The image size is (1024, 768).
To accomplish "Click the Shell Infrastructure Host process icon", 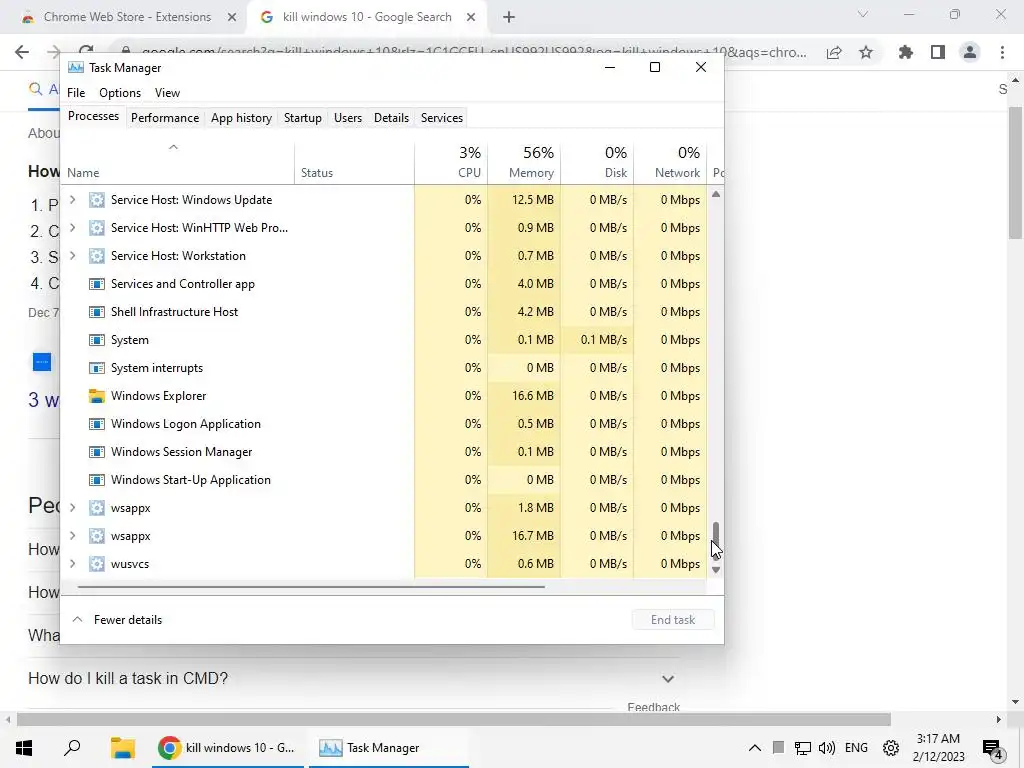I will (97, 312).
